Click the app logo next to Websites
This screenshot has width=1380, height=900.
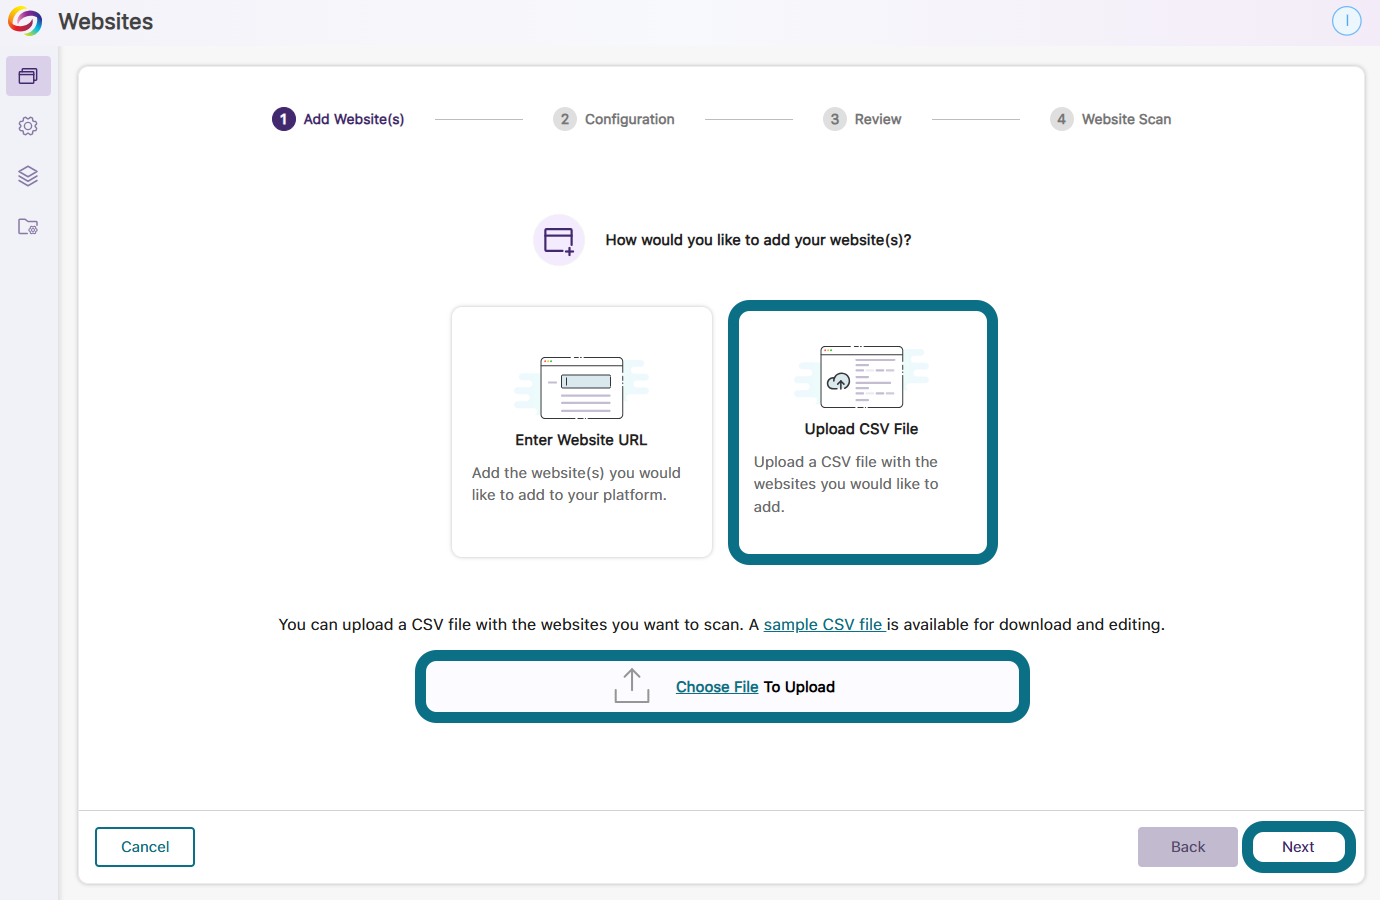pyautogui.click(x=25, y=21)
